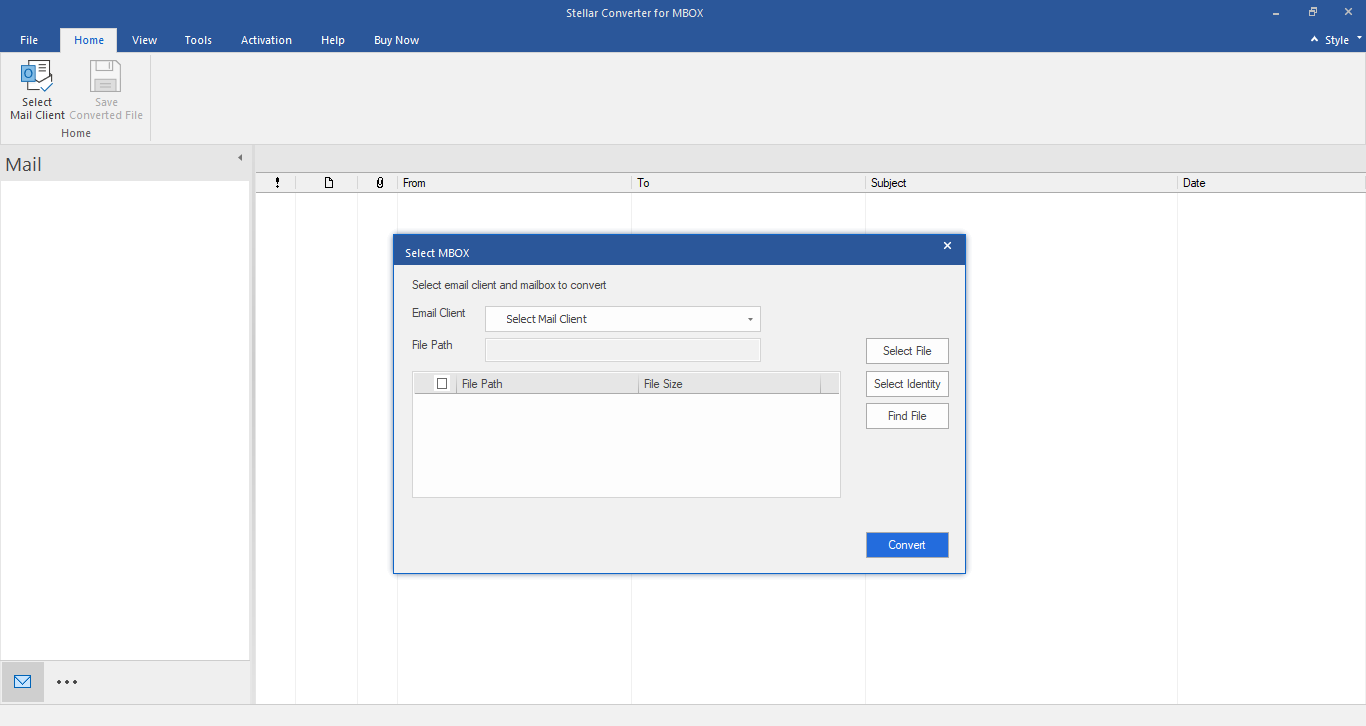Sort by the document type column icon
Viewport: 1366px width, 726px height.
click(x=328, y=183)
